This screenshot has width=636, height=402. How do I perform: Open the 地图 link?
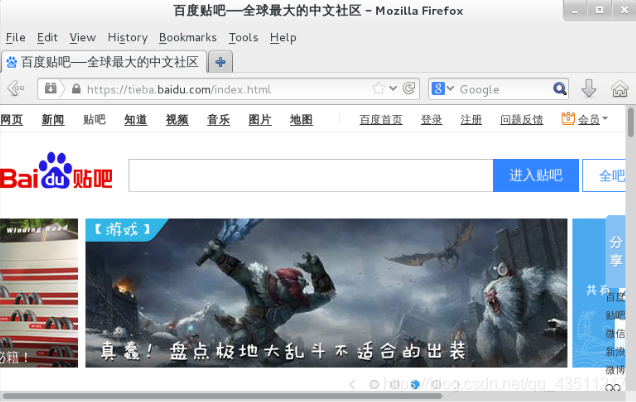(x=301, y=120)
